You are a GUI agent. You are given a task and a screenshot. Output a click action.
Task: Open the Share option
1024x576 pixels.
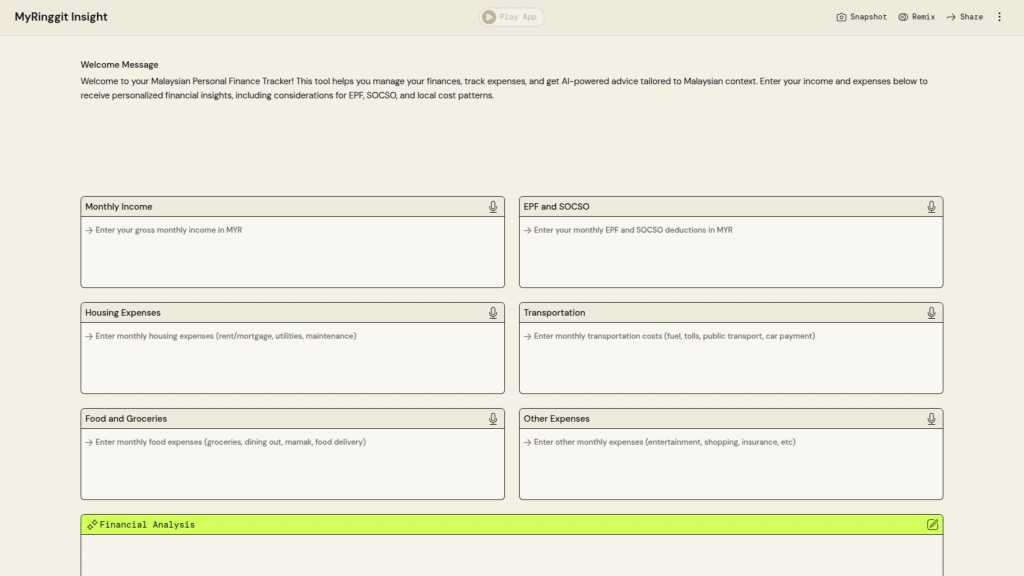964,17
